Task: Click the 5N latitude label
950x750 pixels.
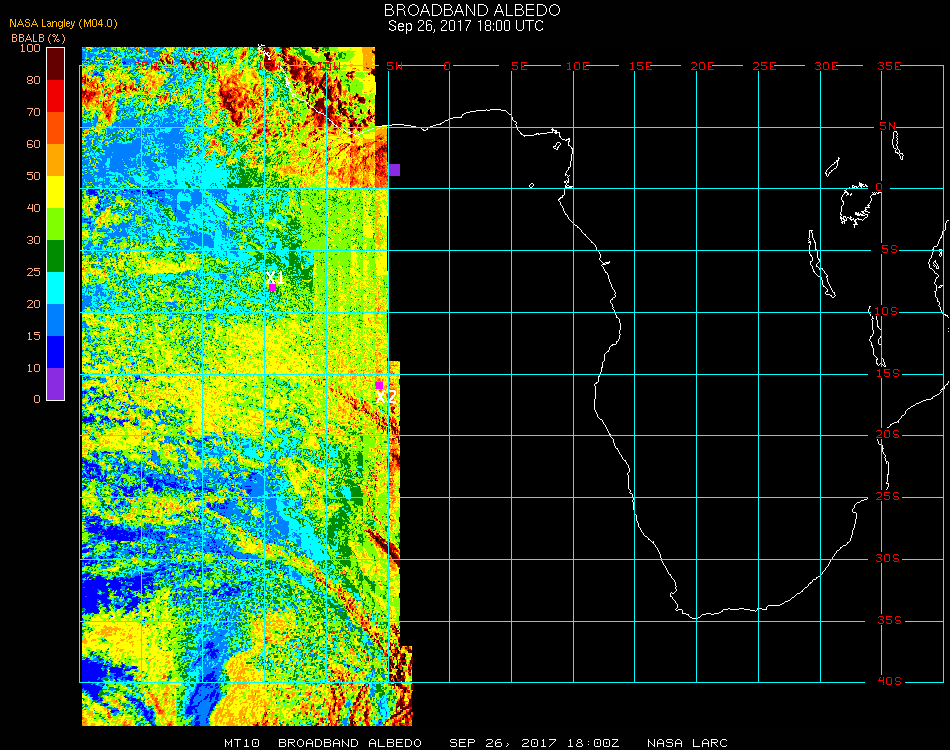Action: pyautogui.click(x=888, y=126)
